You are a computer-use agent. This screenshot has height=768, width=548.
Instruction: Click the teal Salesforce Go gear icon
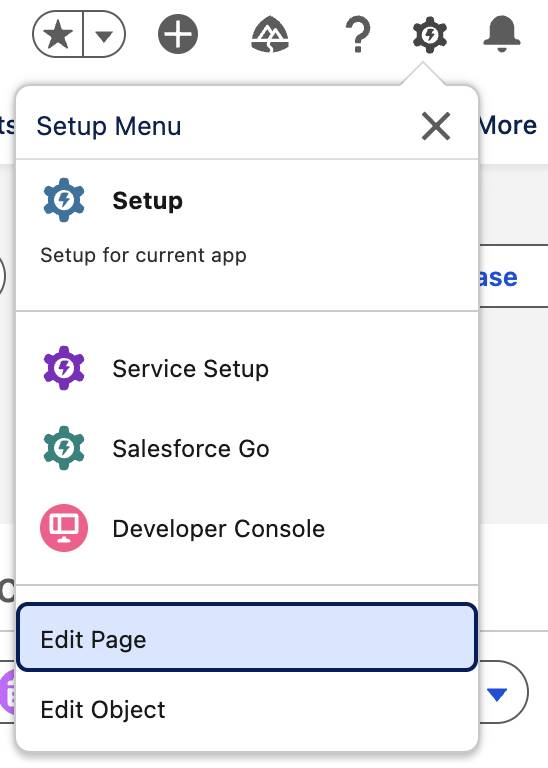64,448
